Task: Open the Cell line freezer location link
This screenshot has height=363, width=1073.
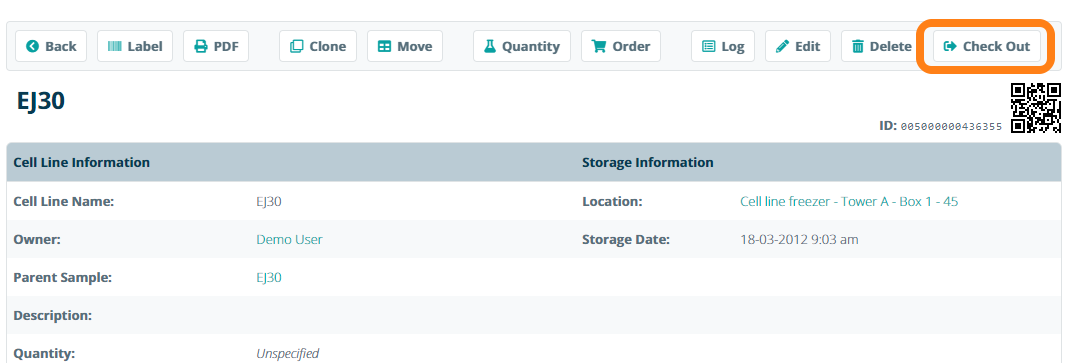Action: 849,201
